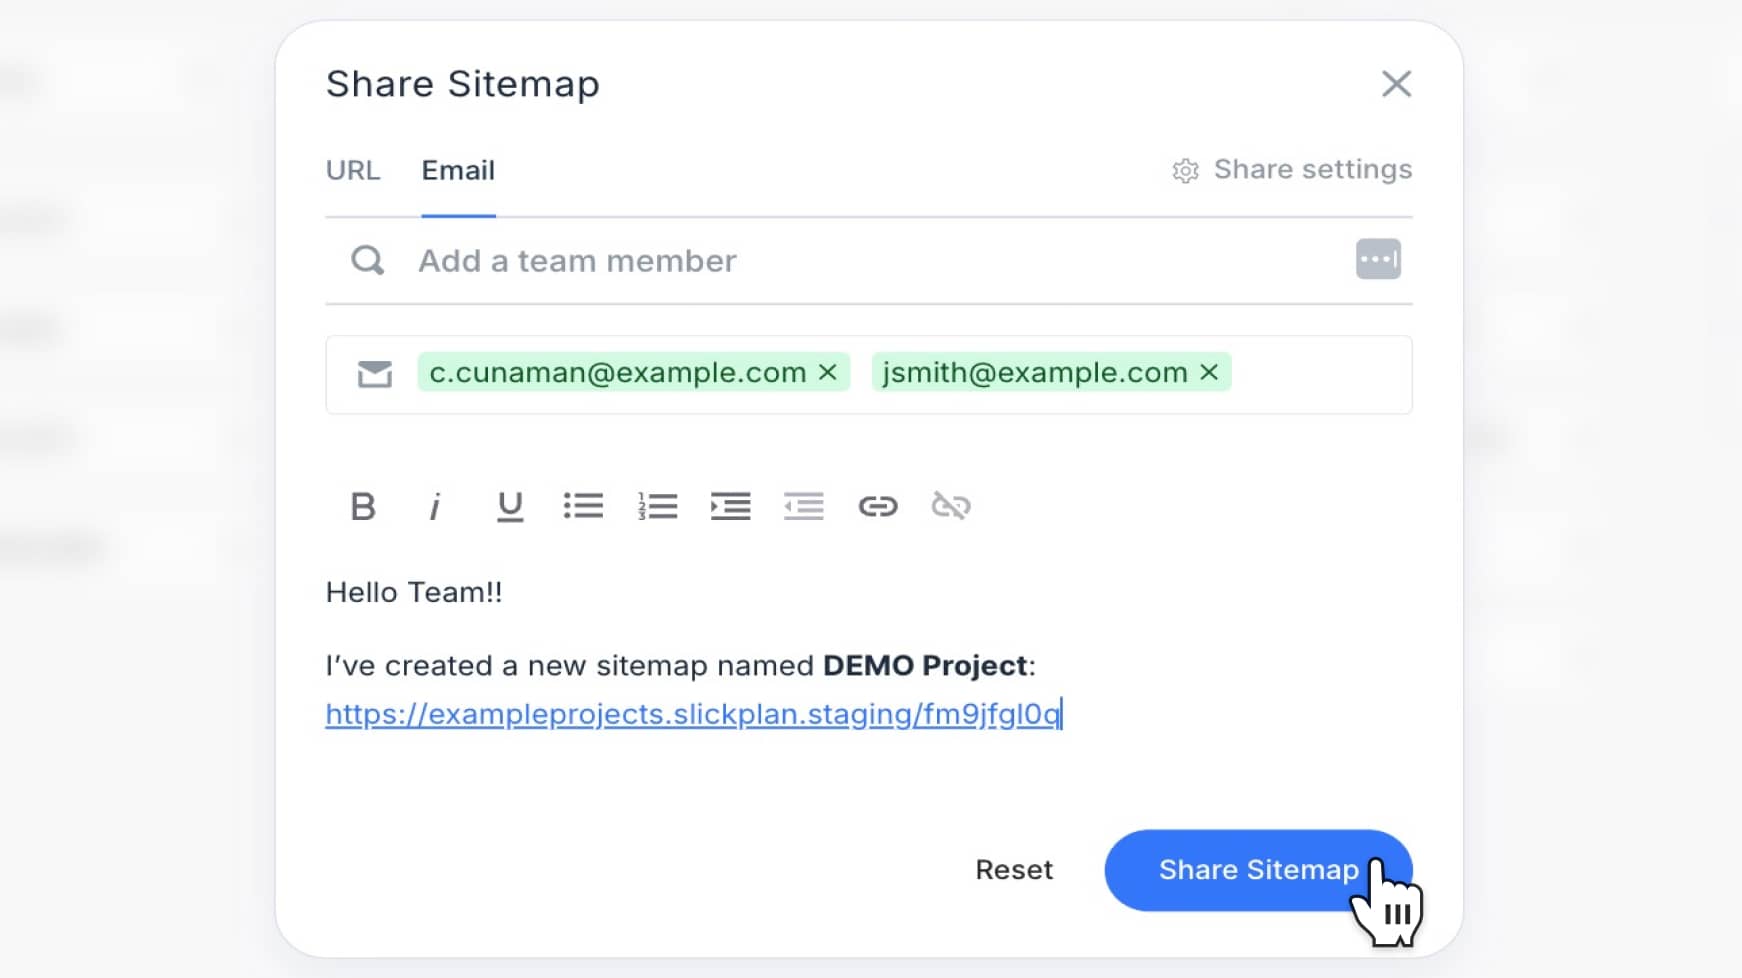Remove jsmith@example.com recipient
1742x978 pixels.
1209,372
